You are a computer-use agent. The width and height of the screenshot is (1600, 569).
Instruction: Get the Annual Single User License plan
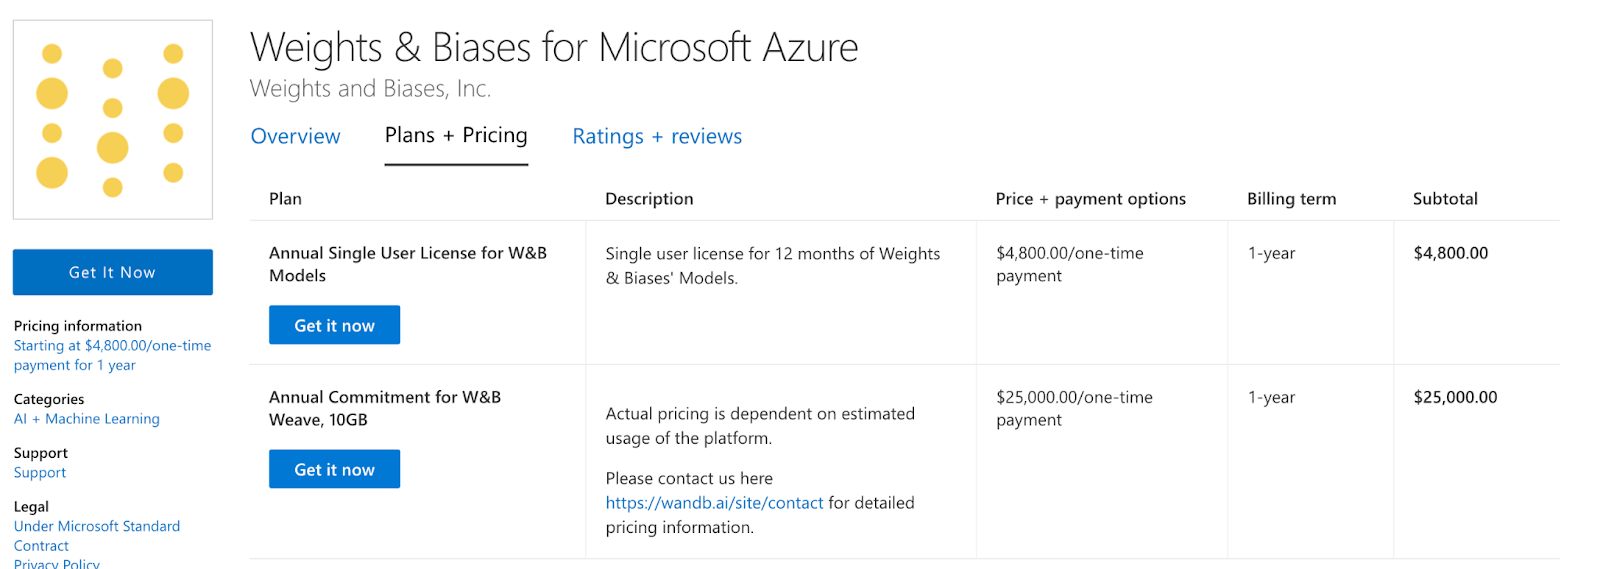coord(334,325)
